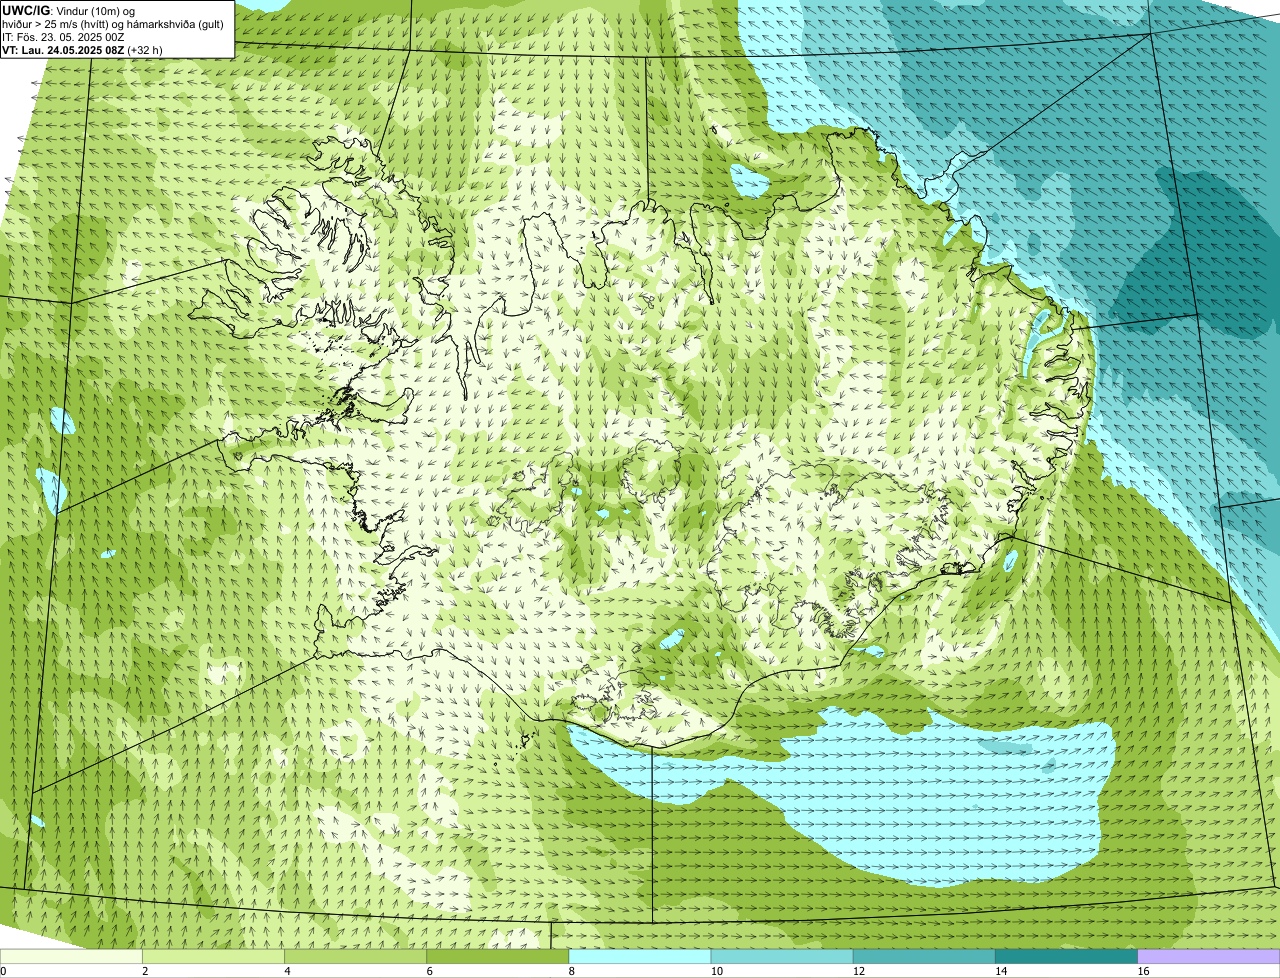Click the scale label '6'
This screenshot has width=1280, height=978.
[x=429, y=971]
